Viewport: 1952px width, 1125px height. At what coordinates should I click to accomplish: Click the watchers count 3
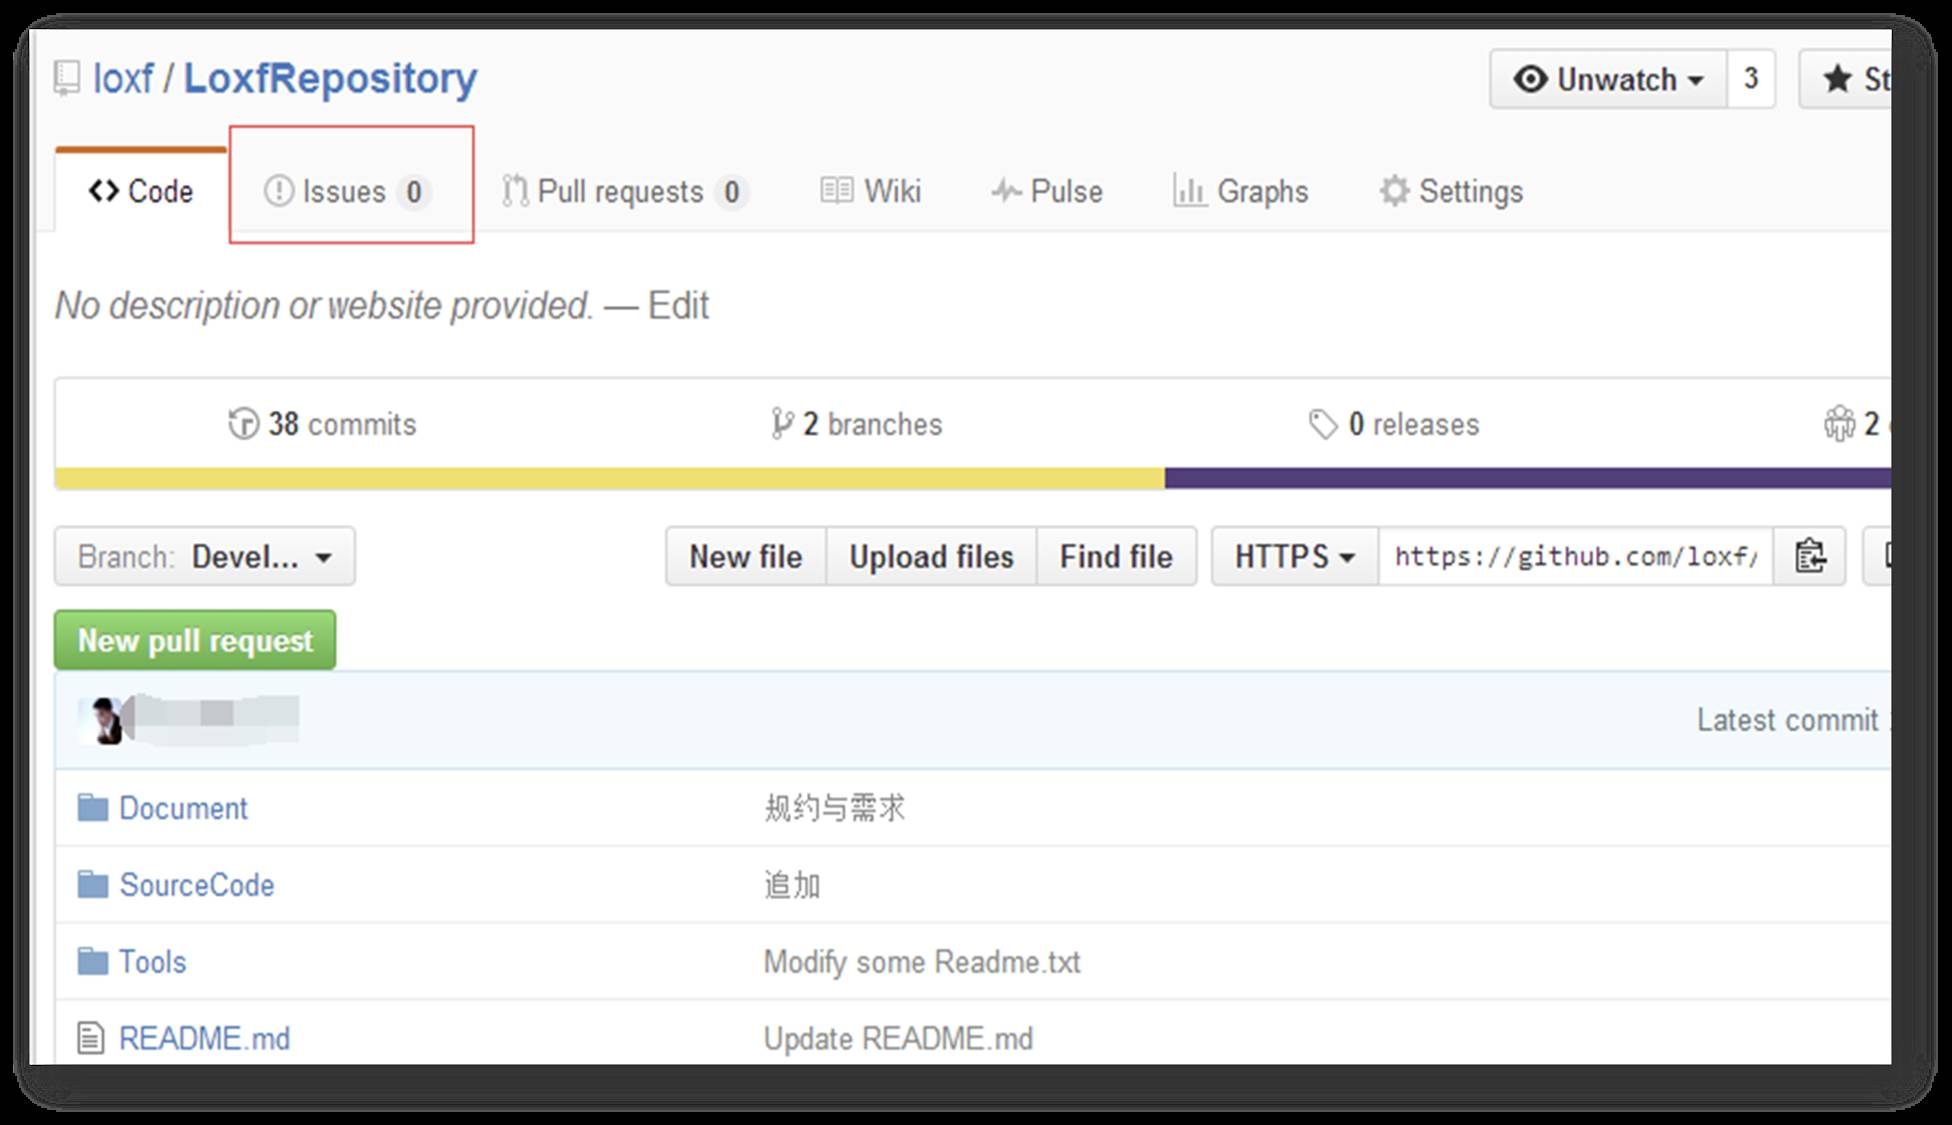click(1751, 79)
